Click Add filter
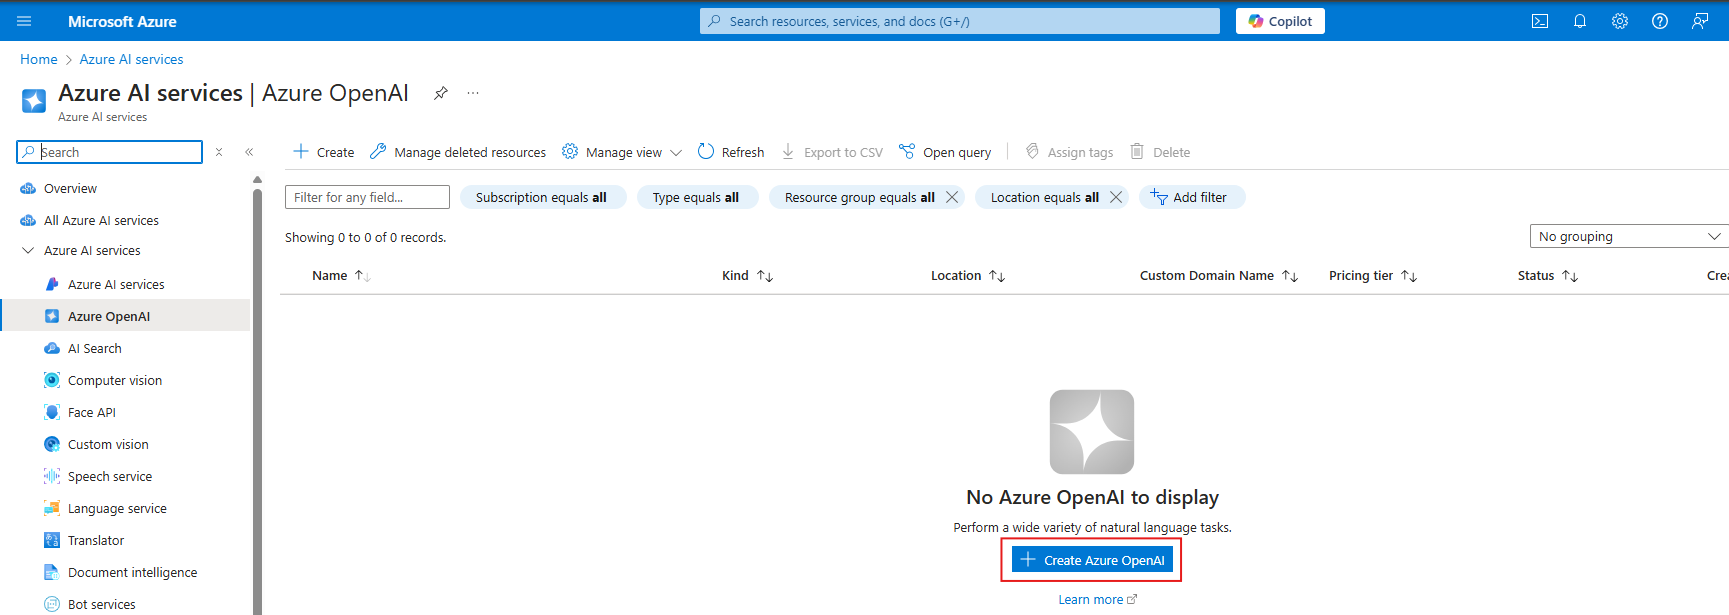 point(1192,197)
